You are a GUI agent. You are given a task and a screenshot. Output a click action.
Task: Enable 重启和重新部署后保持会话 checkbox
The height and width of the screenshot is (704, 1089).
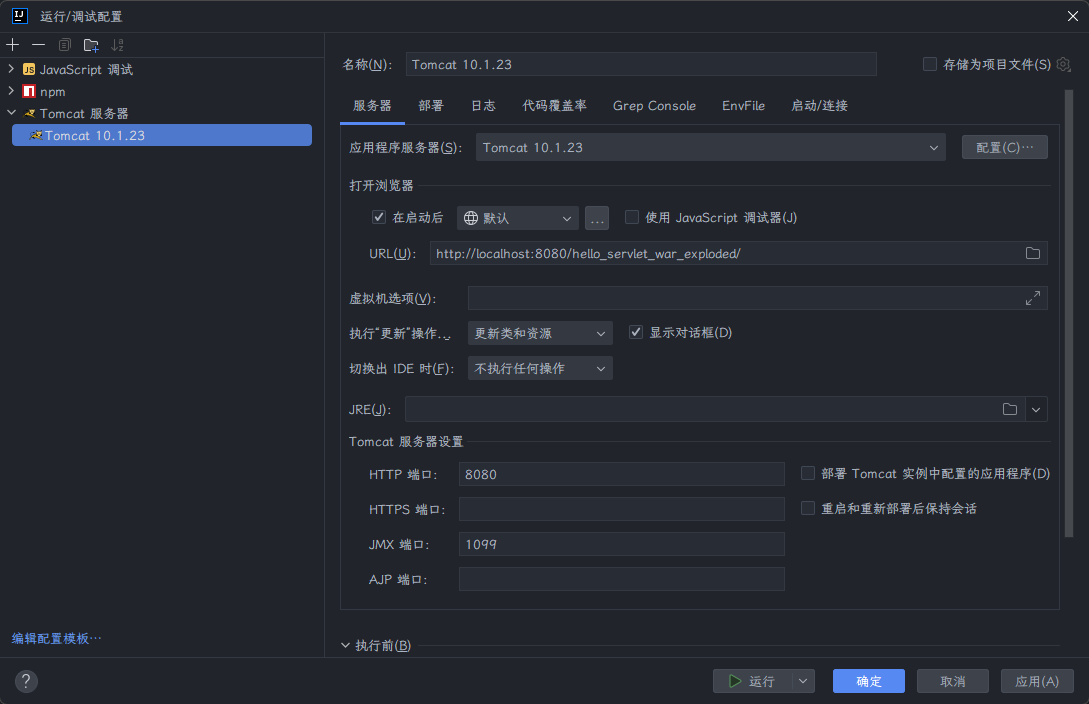[808, 508]
